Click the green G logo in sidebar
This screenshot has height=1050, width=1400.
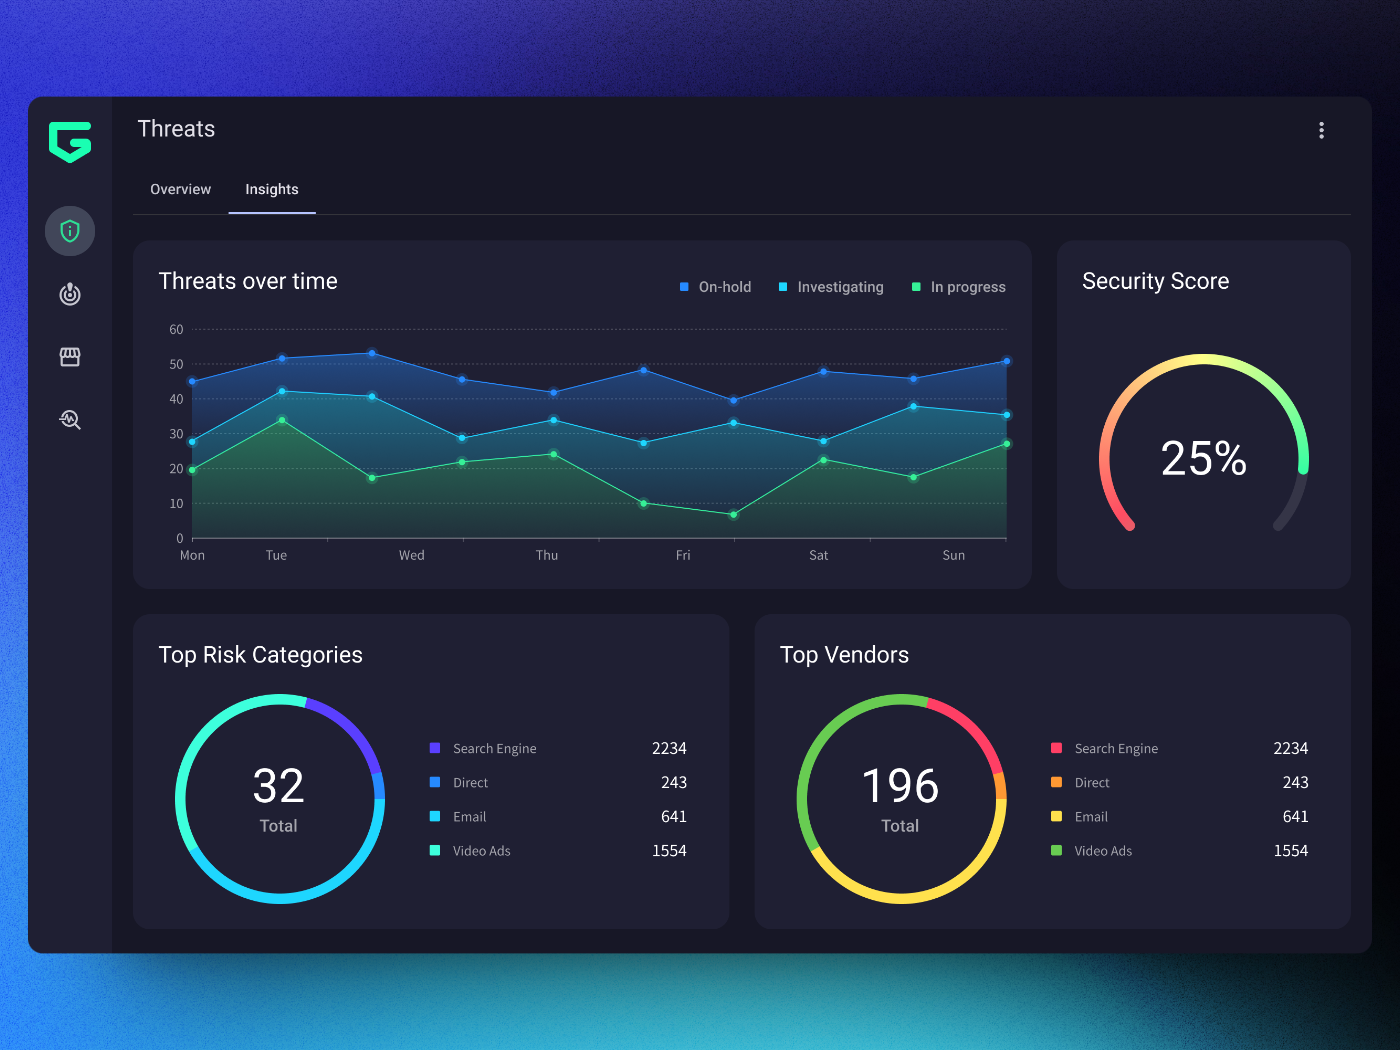(69, 142)
